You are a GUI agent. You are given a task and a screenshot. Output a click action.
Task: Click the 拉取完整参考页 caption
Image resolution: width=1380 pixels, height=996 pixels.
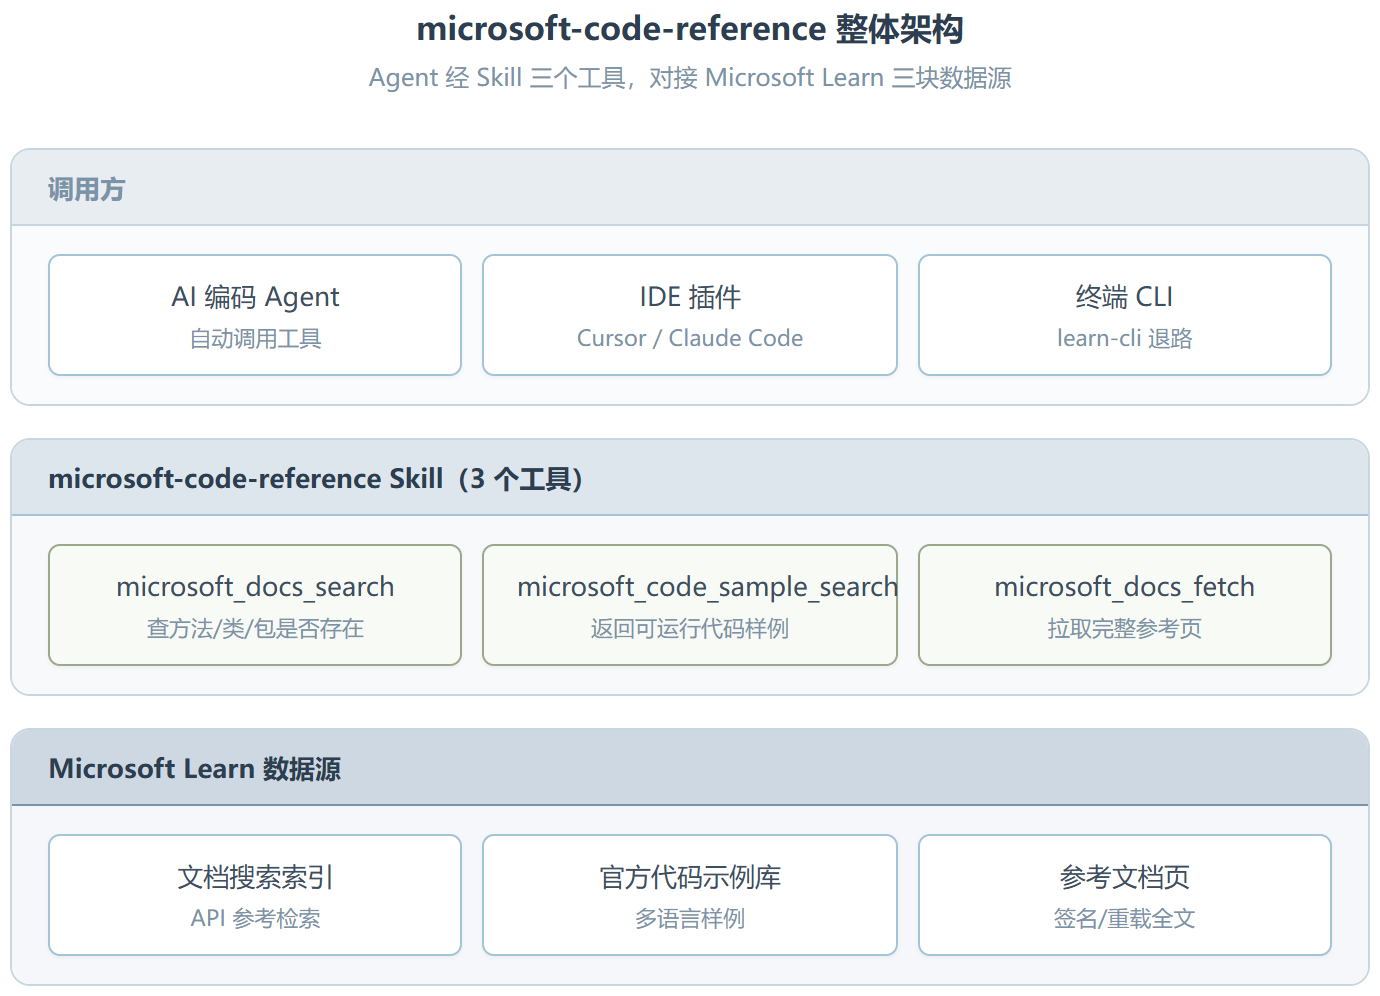pos(1125,629)
